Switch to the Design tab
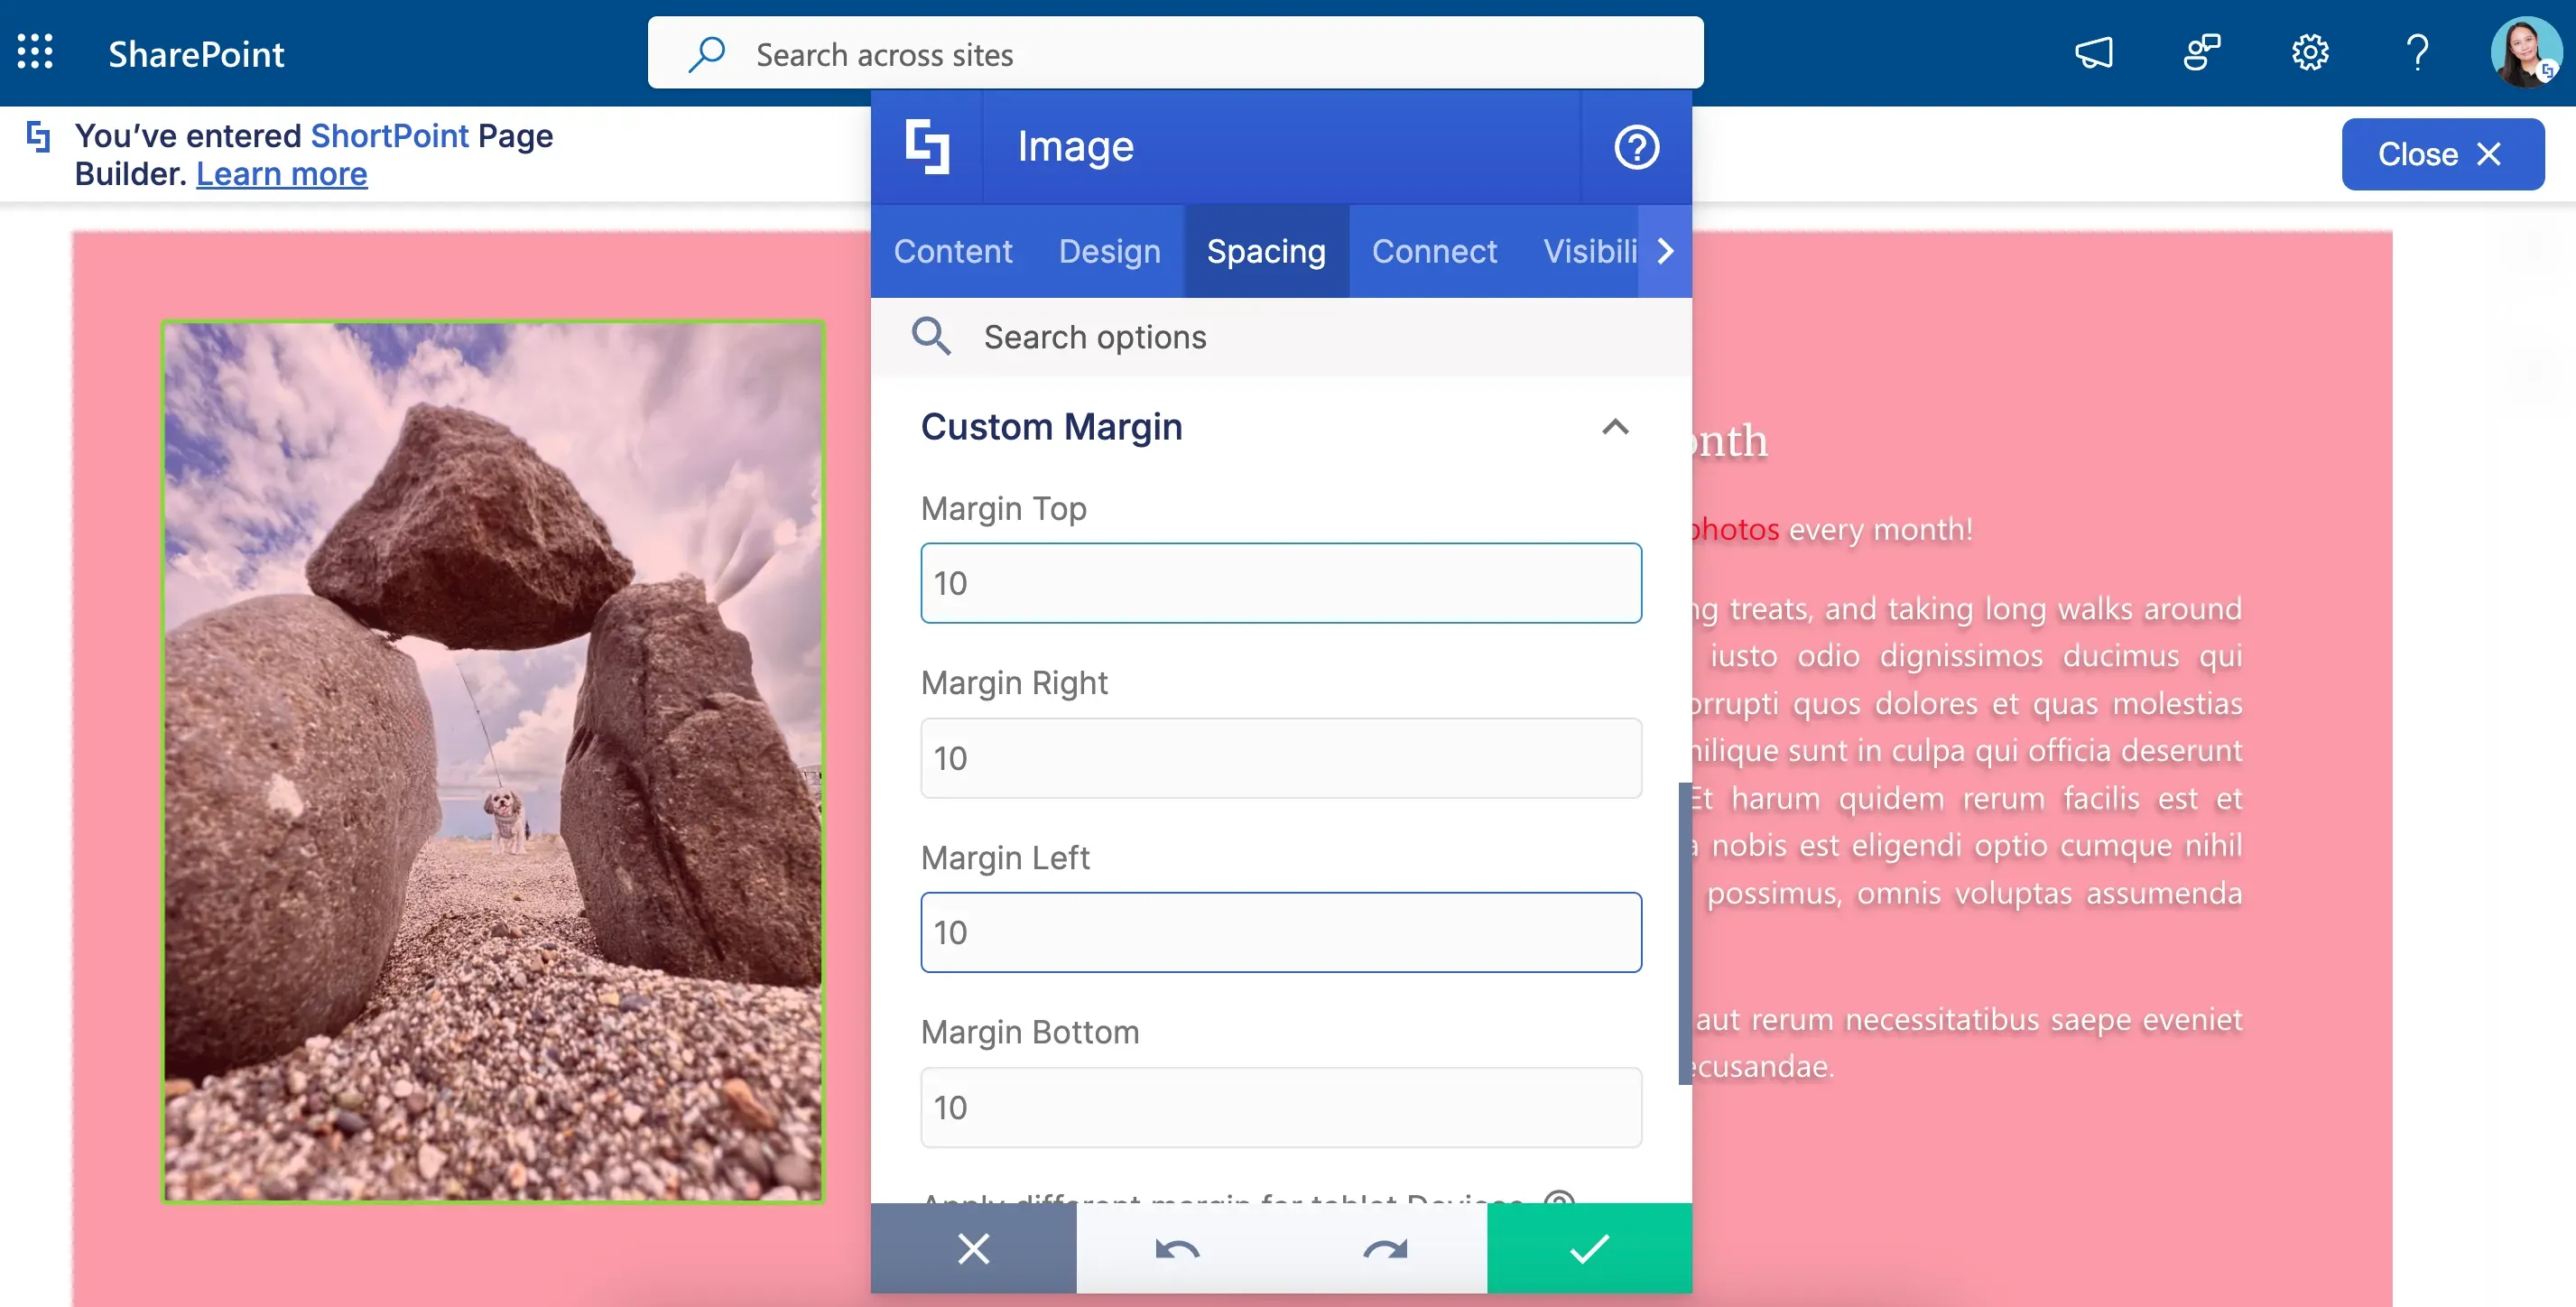Viewport: 2576px width, 1307px height. [x=1109, y=251]
